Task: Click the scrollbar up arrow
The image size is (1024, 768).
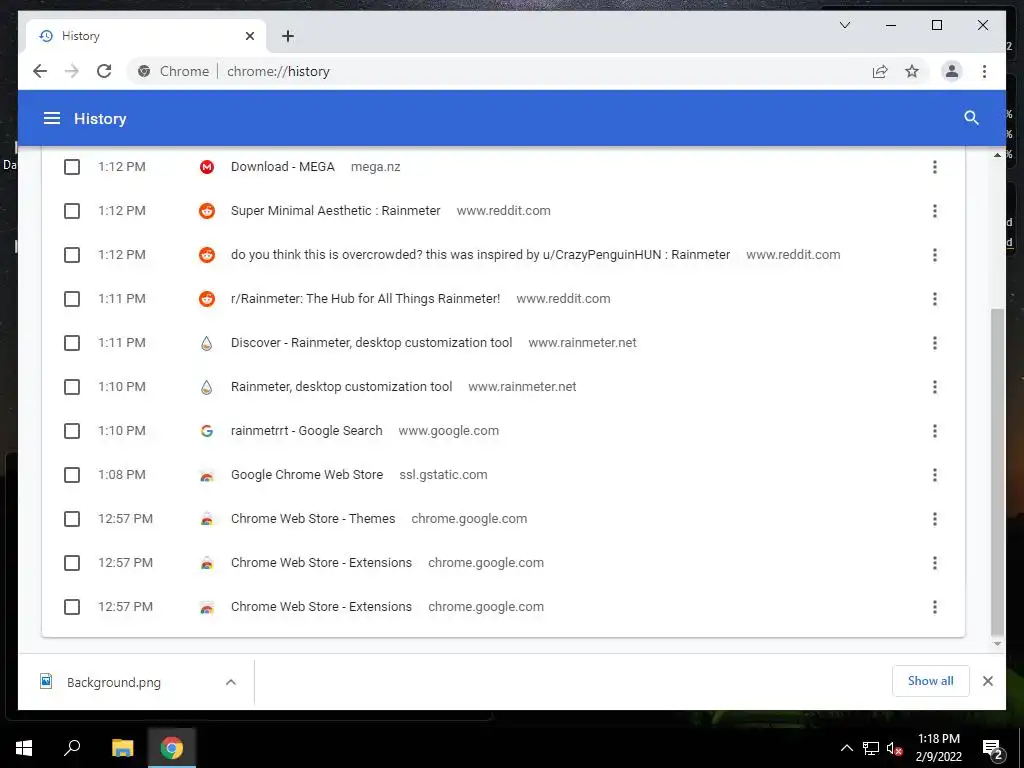Action: (x=997, y=155)
